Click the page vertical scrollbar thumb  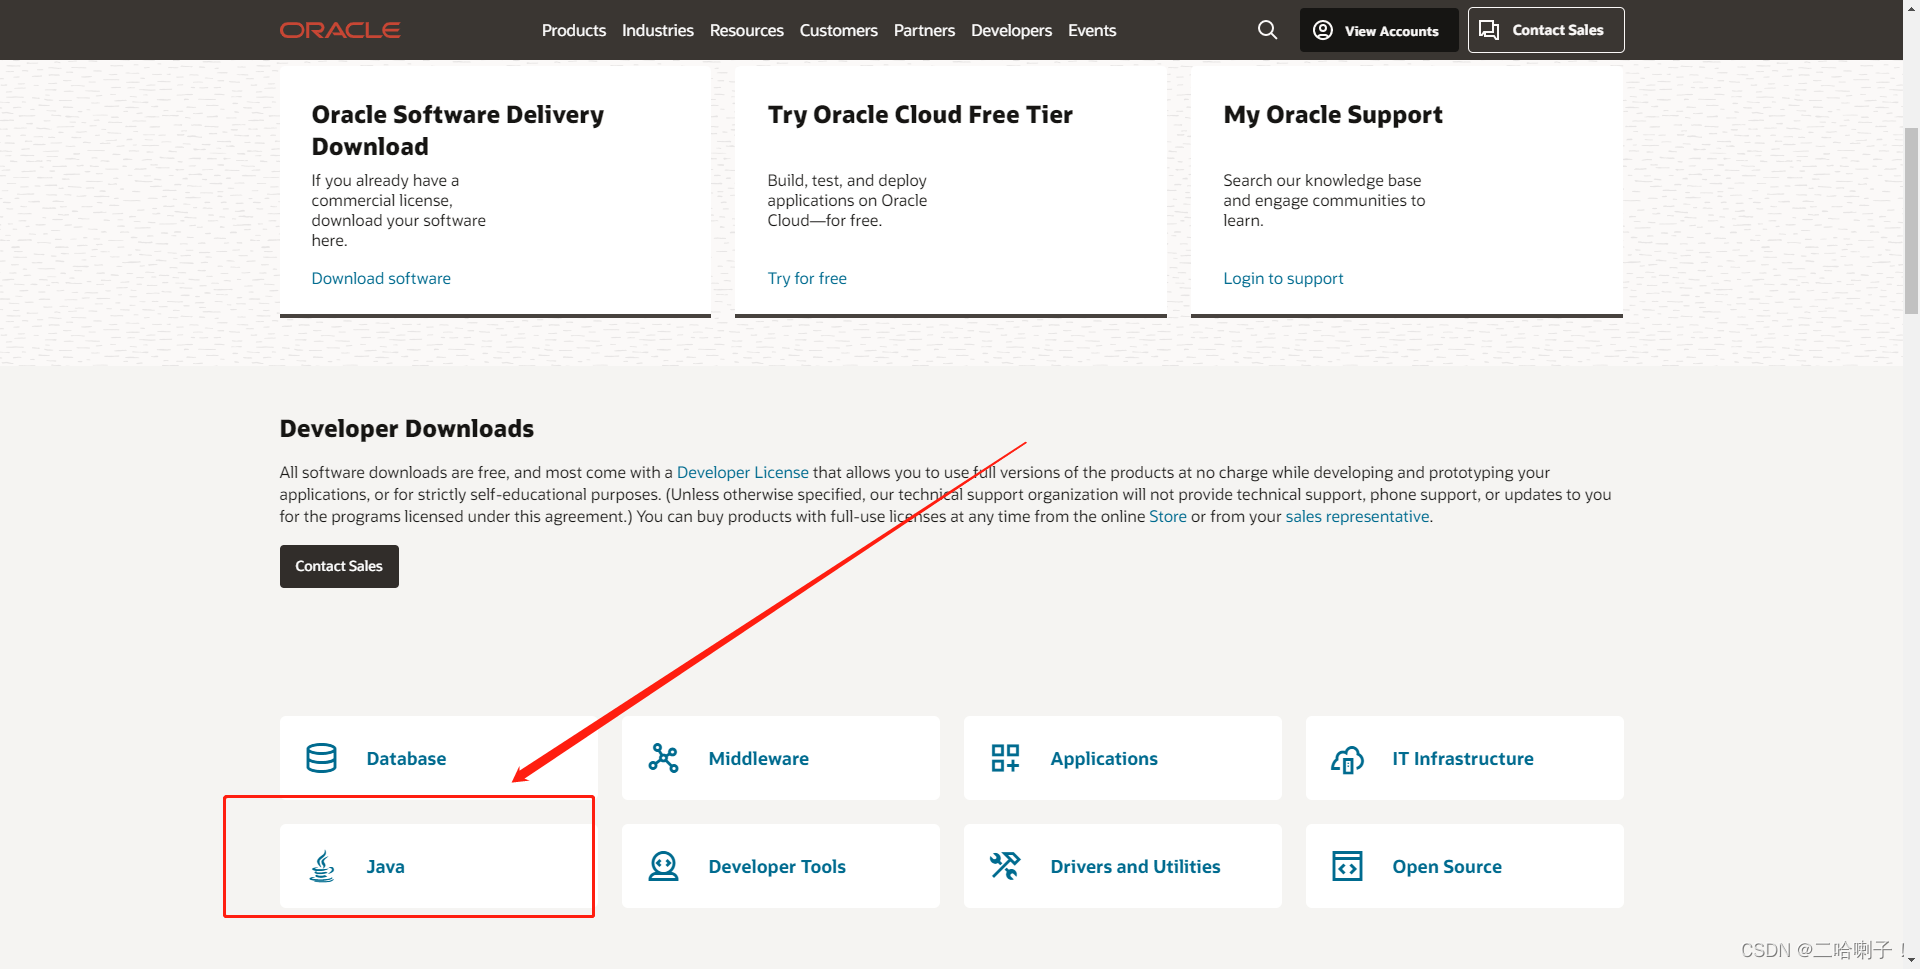[1911, 220]
